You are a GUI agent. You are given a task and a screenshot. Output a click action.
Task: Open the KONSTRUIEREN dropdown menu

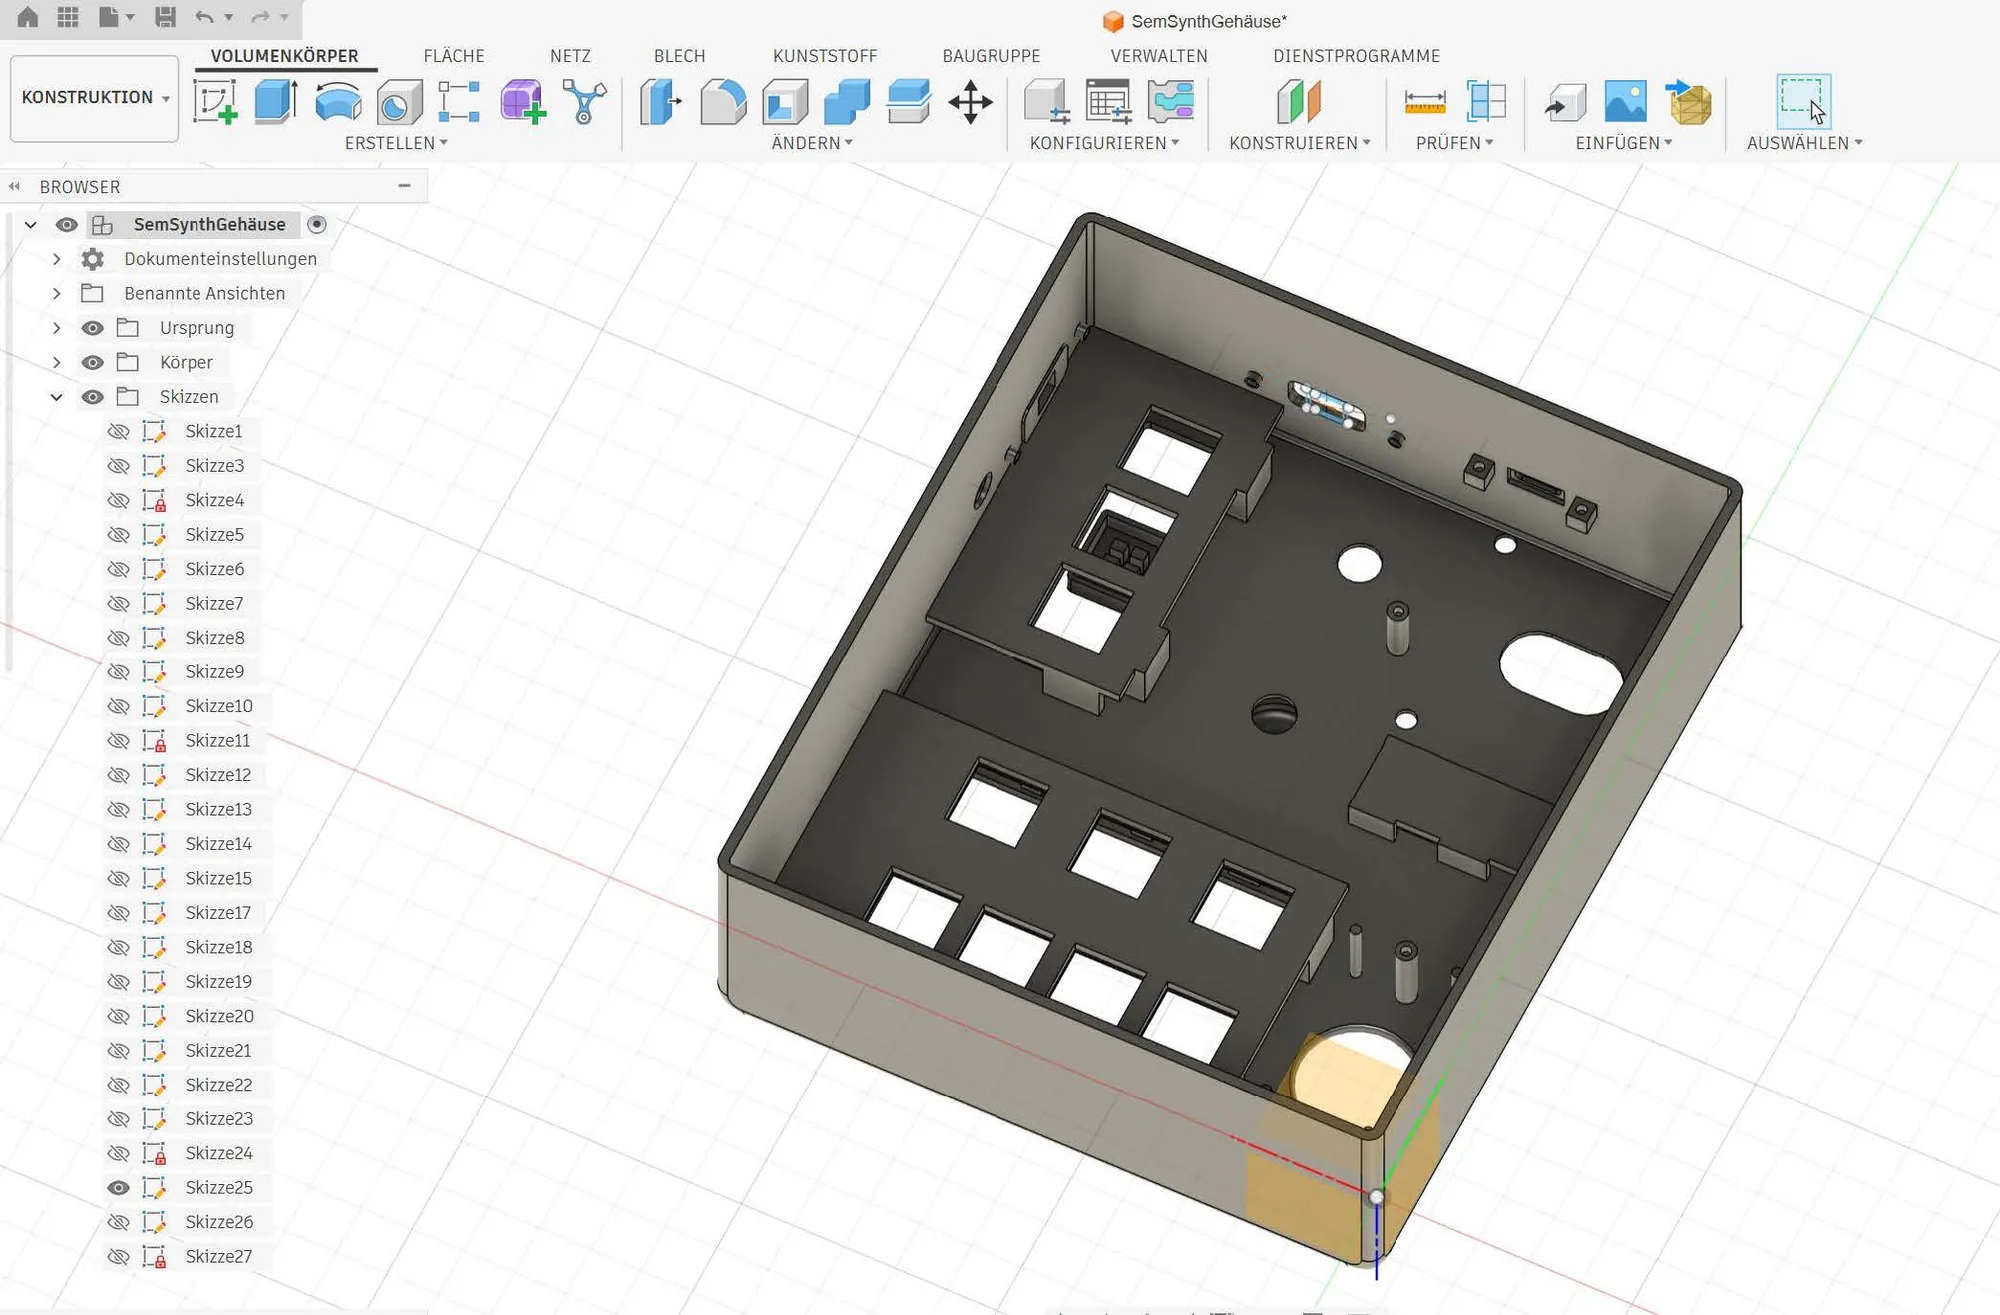click(1300, 143)
